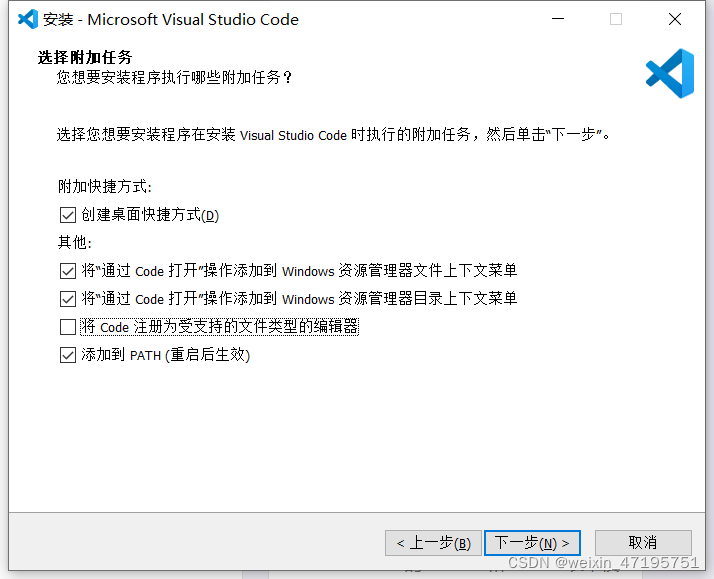Toggle 资源管理器目录上下文菜单 checkbox
This screenshot has width=714, height=579.
click(x=68, y=299)
